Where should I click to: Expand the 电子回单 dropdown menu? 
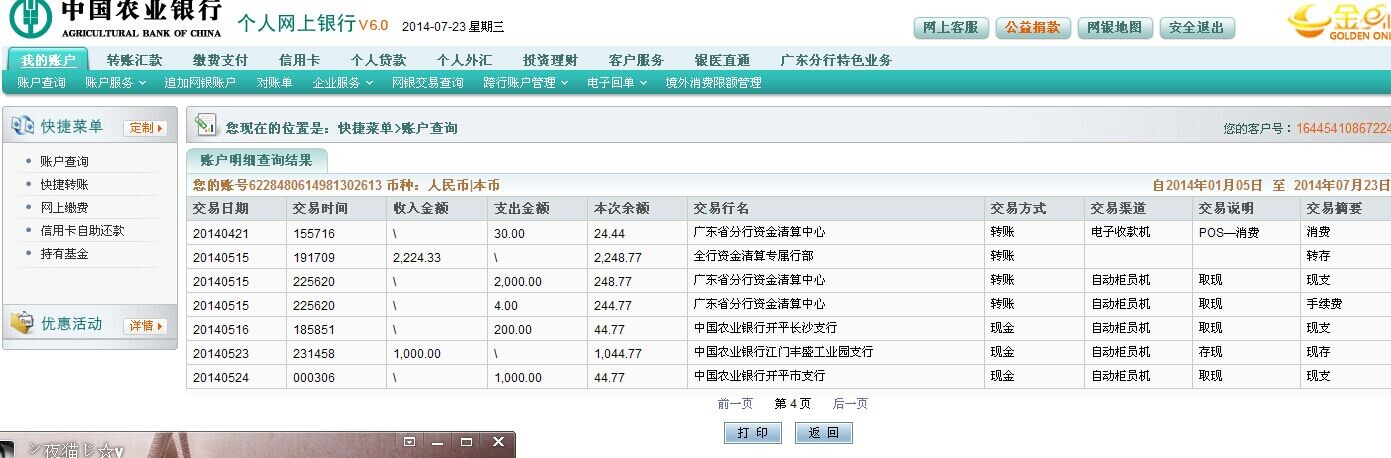(x=616, y=83)
